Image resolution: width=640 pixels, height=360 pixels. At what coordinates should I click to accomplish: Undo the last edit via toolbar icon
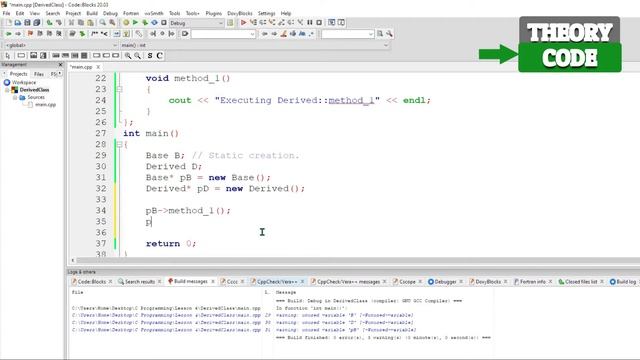[x=49, y=23]
